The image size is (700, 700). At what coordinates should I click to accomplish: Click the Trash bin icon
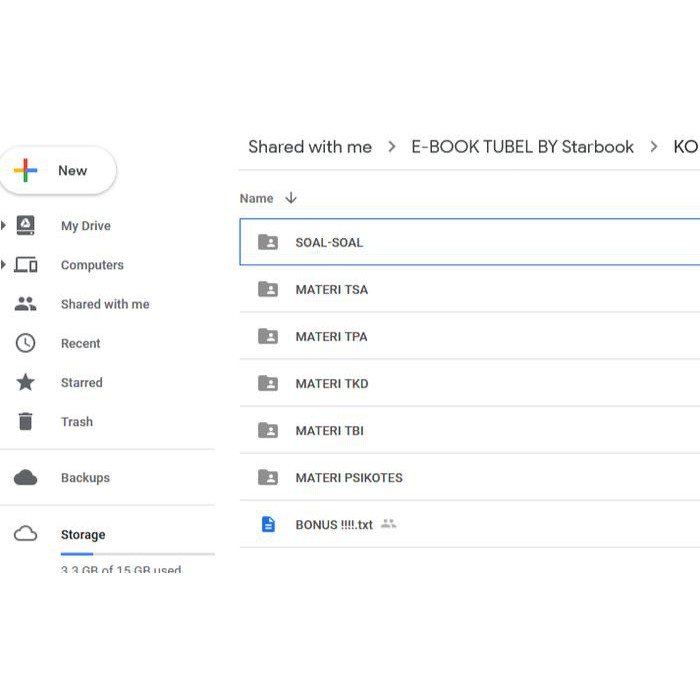coord(26,422)
